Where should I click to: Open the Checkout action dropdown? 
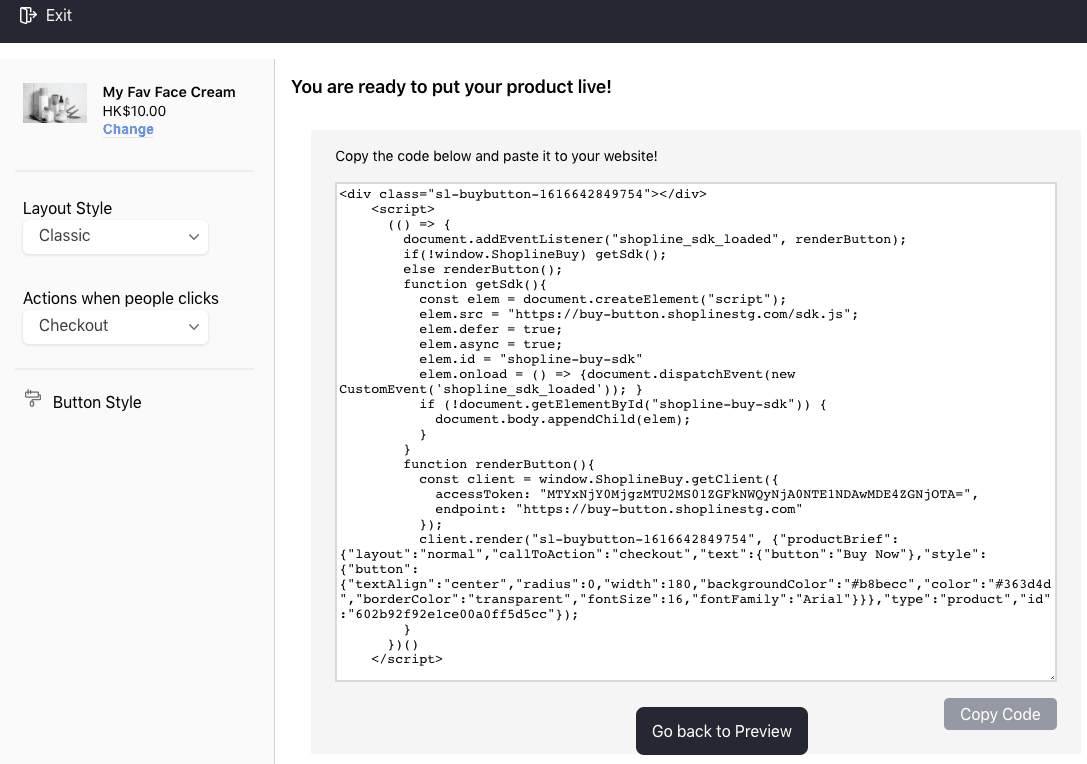coord(116,327)
